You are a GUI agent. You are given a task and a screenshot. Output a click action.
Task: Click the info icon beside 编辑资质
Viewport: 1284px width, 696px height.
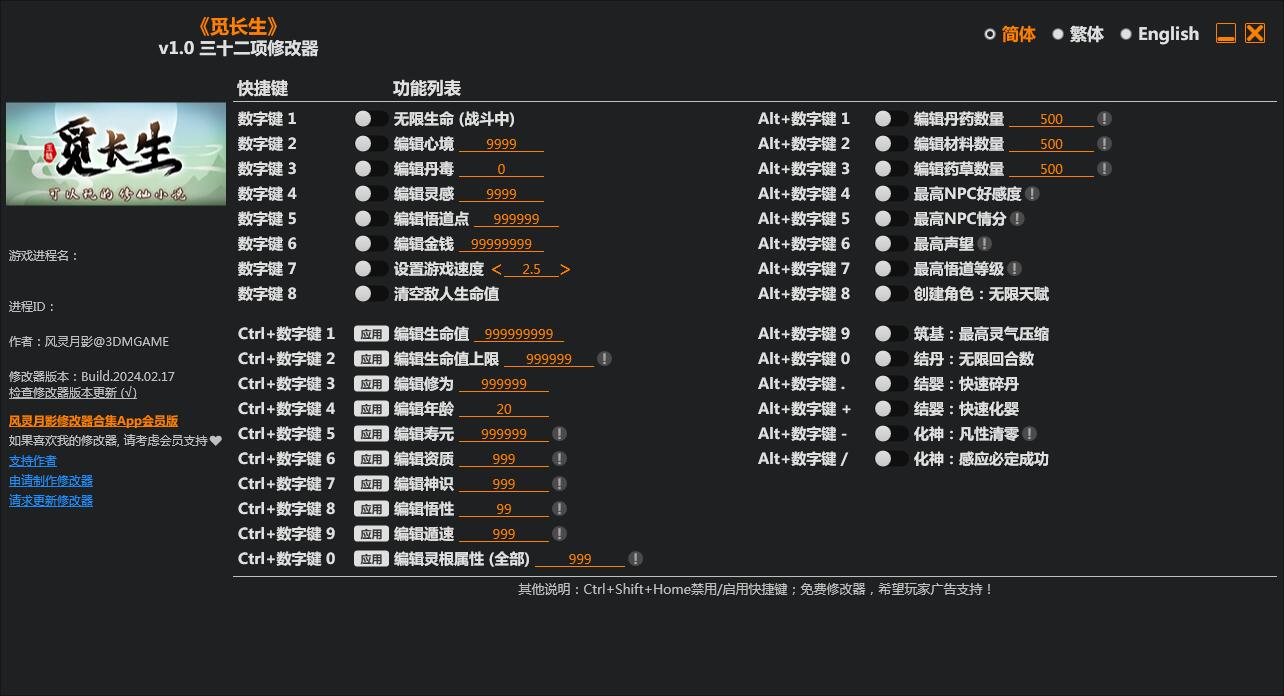coord(559,458)
